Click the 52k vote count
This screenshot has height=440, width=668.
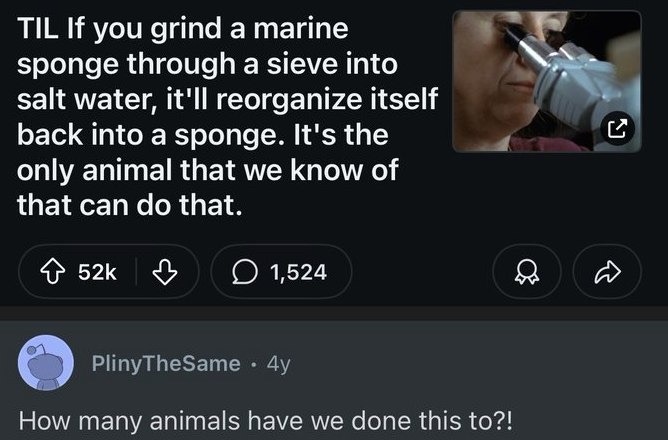(x=97, y=271)
